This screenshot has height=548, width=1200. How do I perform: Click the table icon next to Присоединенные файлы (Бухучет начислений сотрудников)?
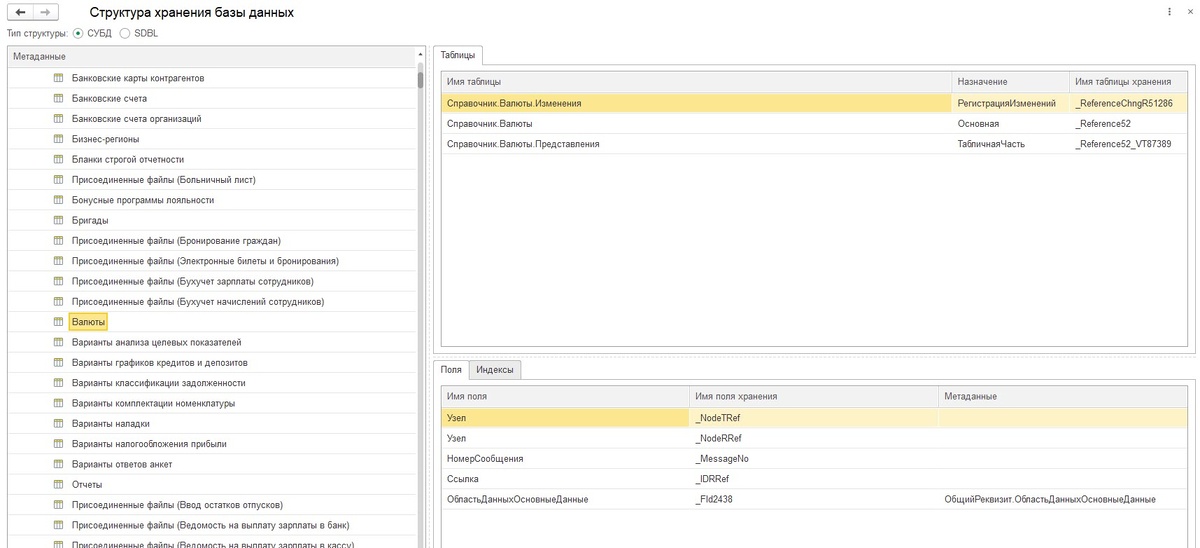[x=58, y=302]
